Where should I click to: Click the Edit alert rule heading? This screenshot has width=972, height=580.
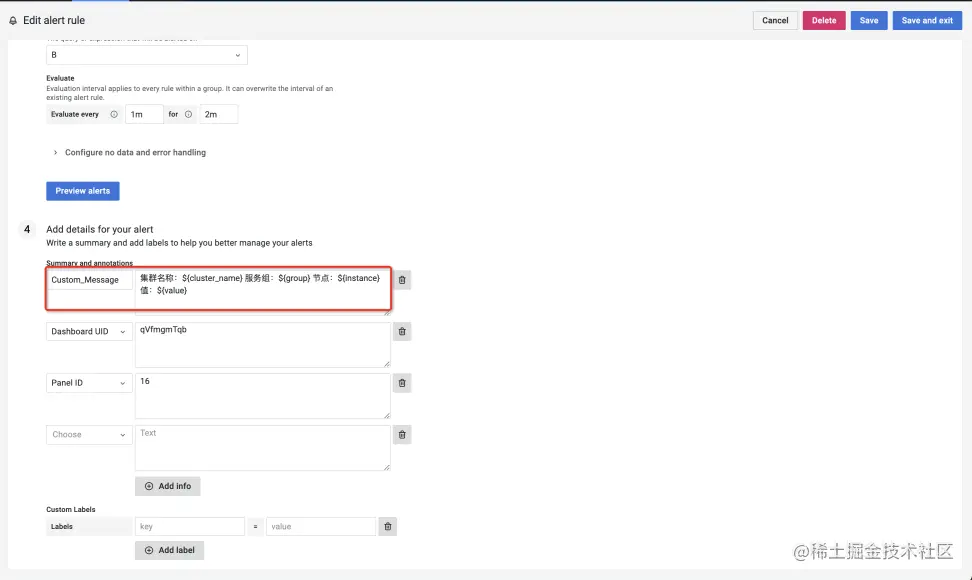coord(54,20)
